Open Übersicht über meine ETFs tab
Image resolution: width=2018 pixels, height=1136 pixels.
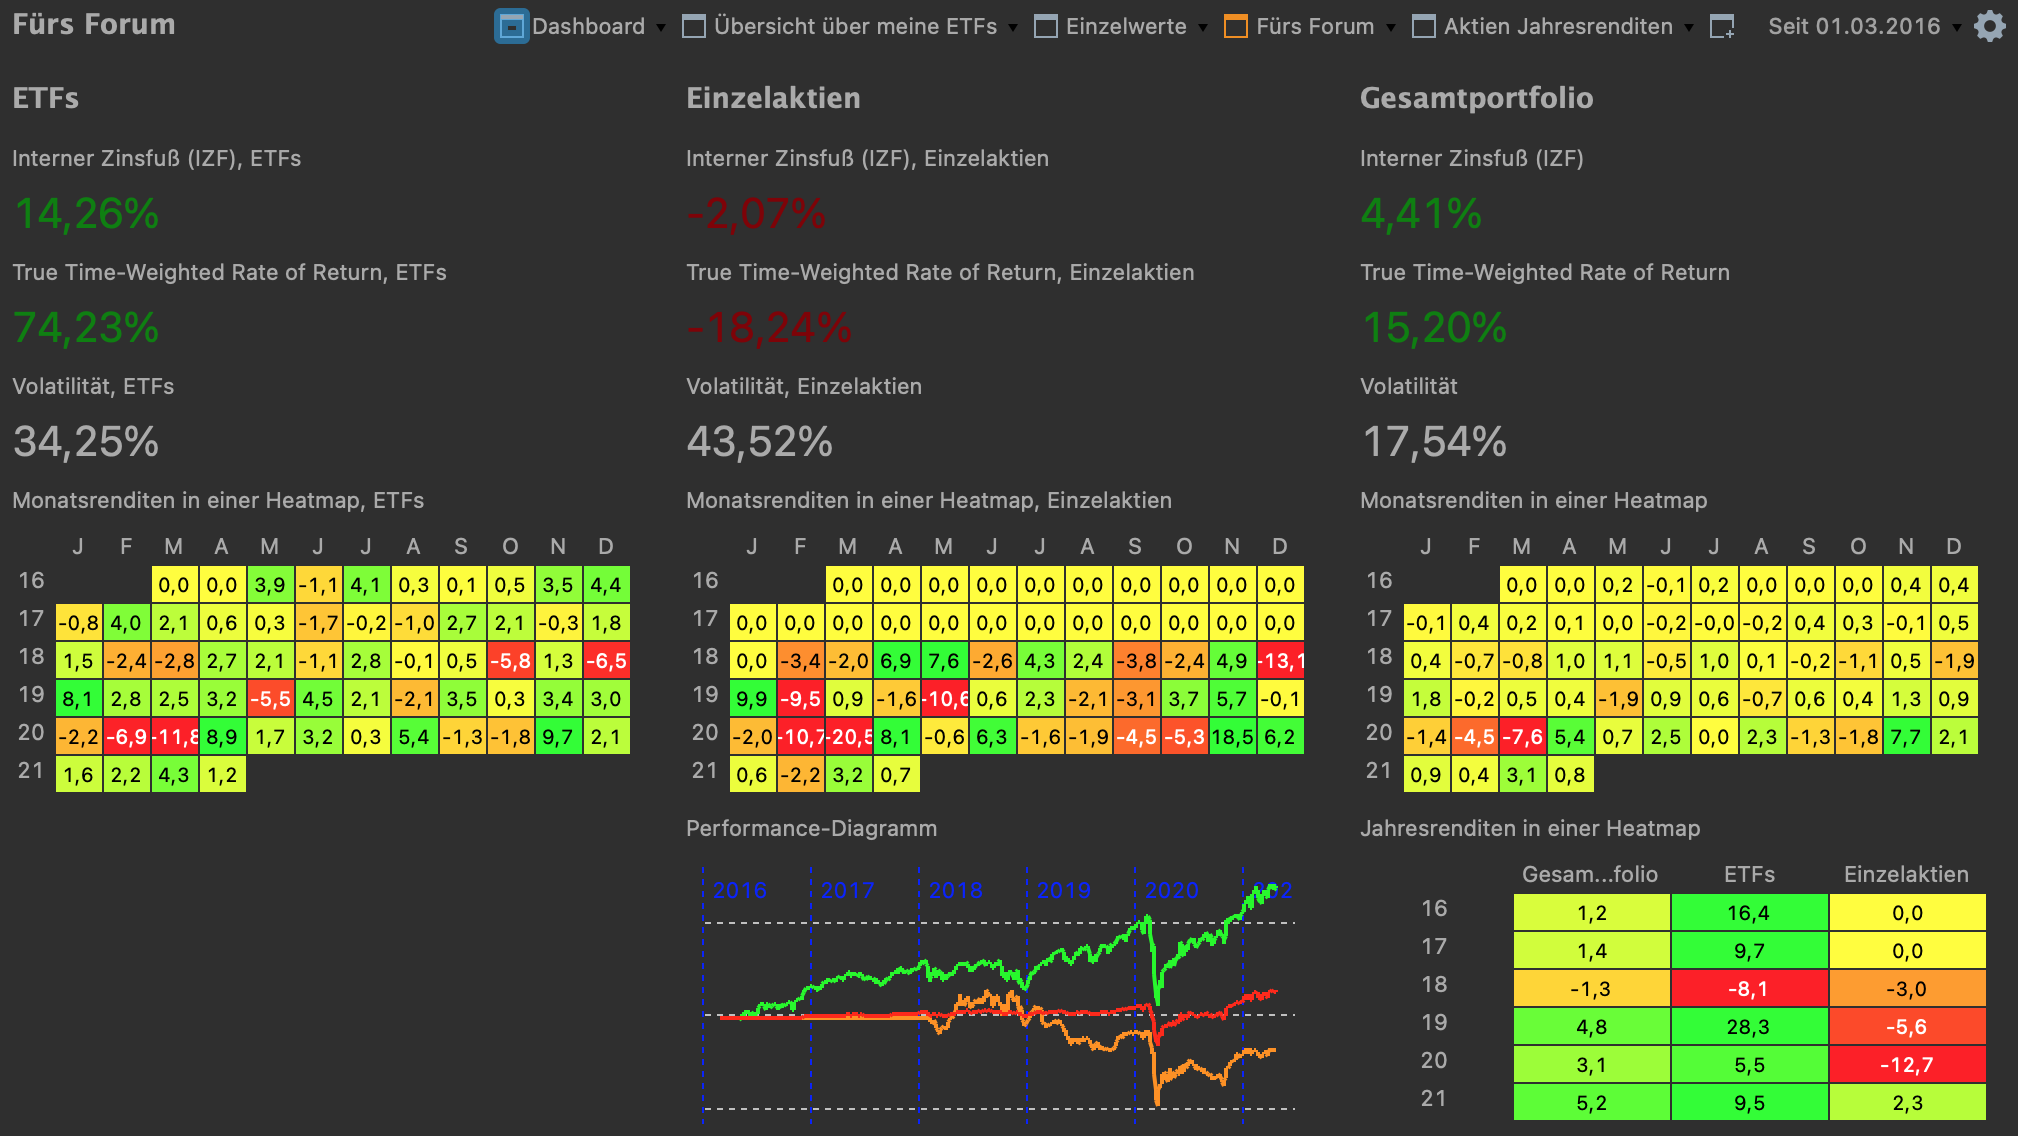click(855, 27)
